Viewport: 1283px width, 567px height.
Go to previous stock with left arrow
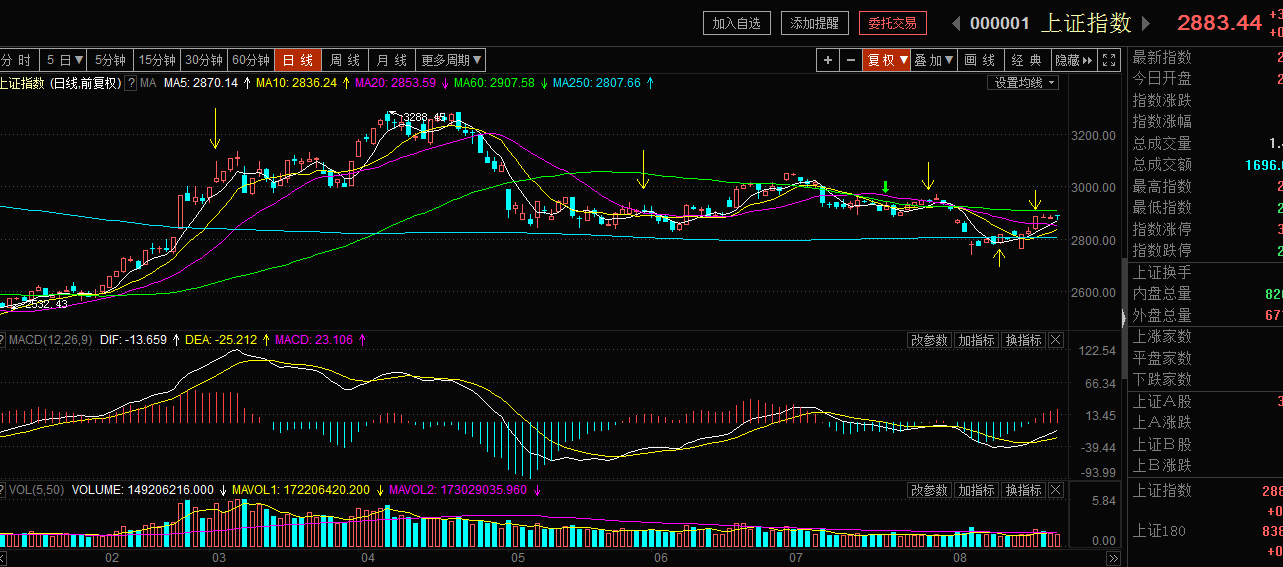[956, 23]
